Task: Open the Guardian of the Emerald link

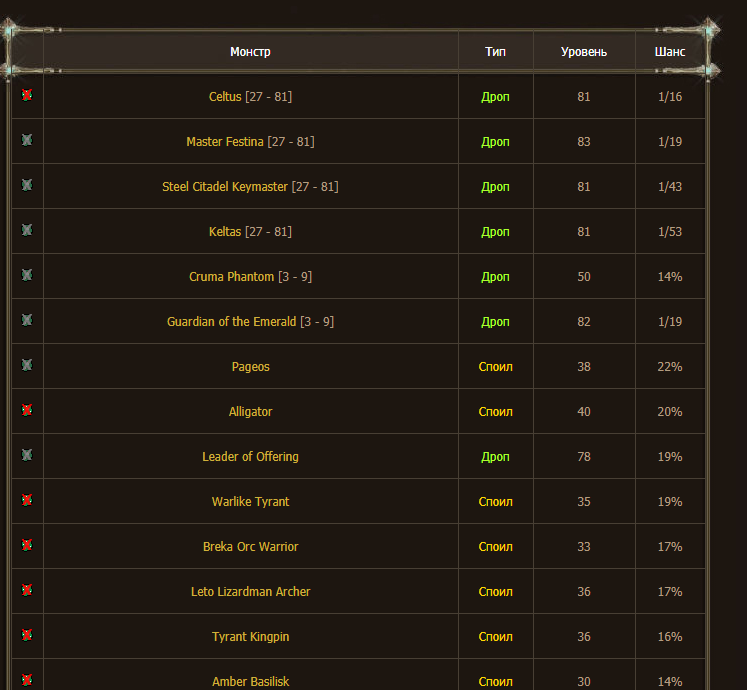Action: pyautogui.click(x=231, y=322)
